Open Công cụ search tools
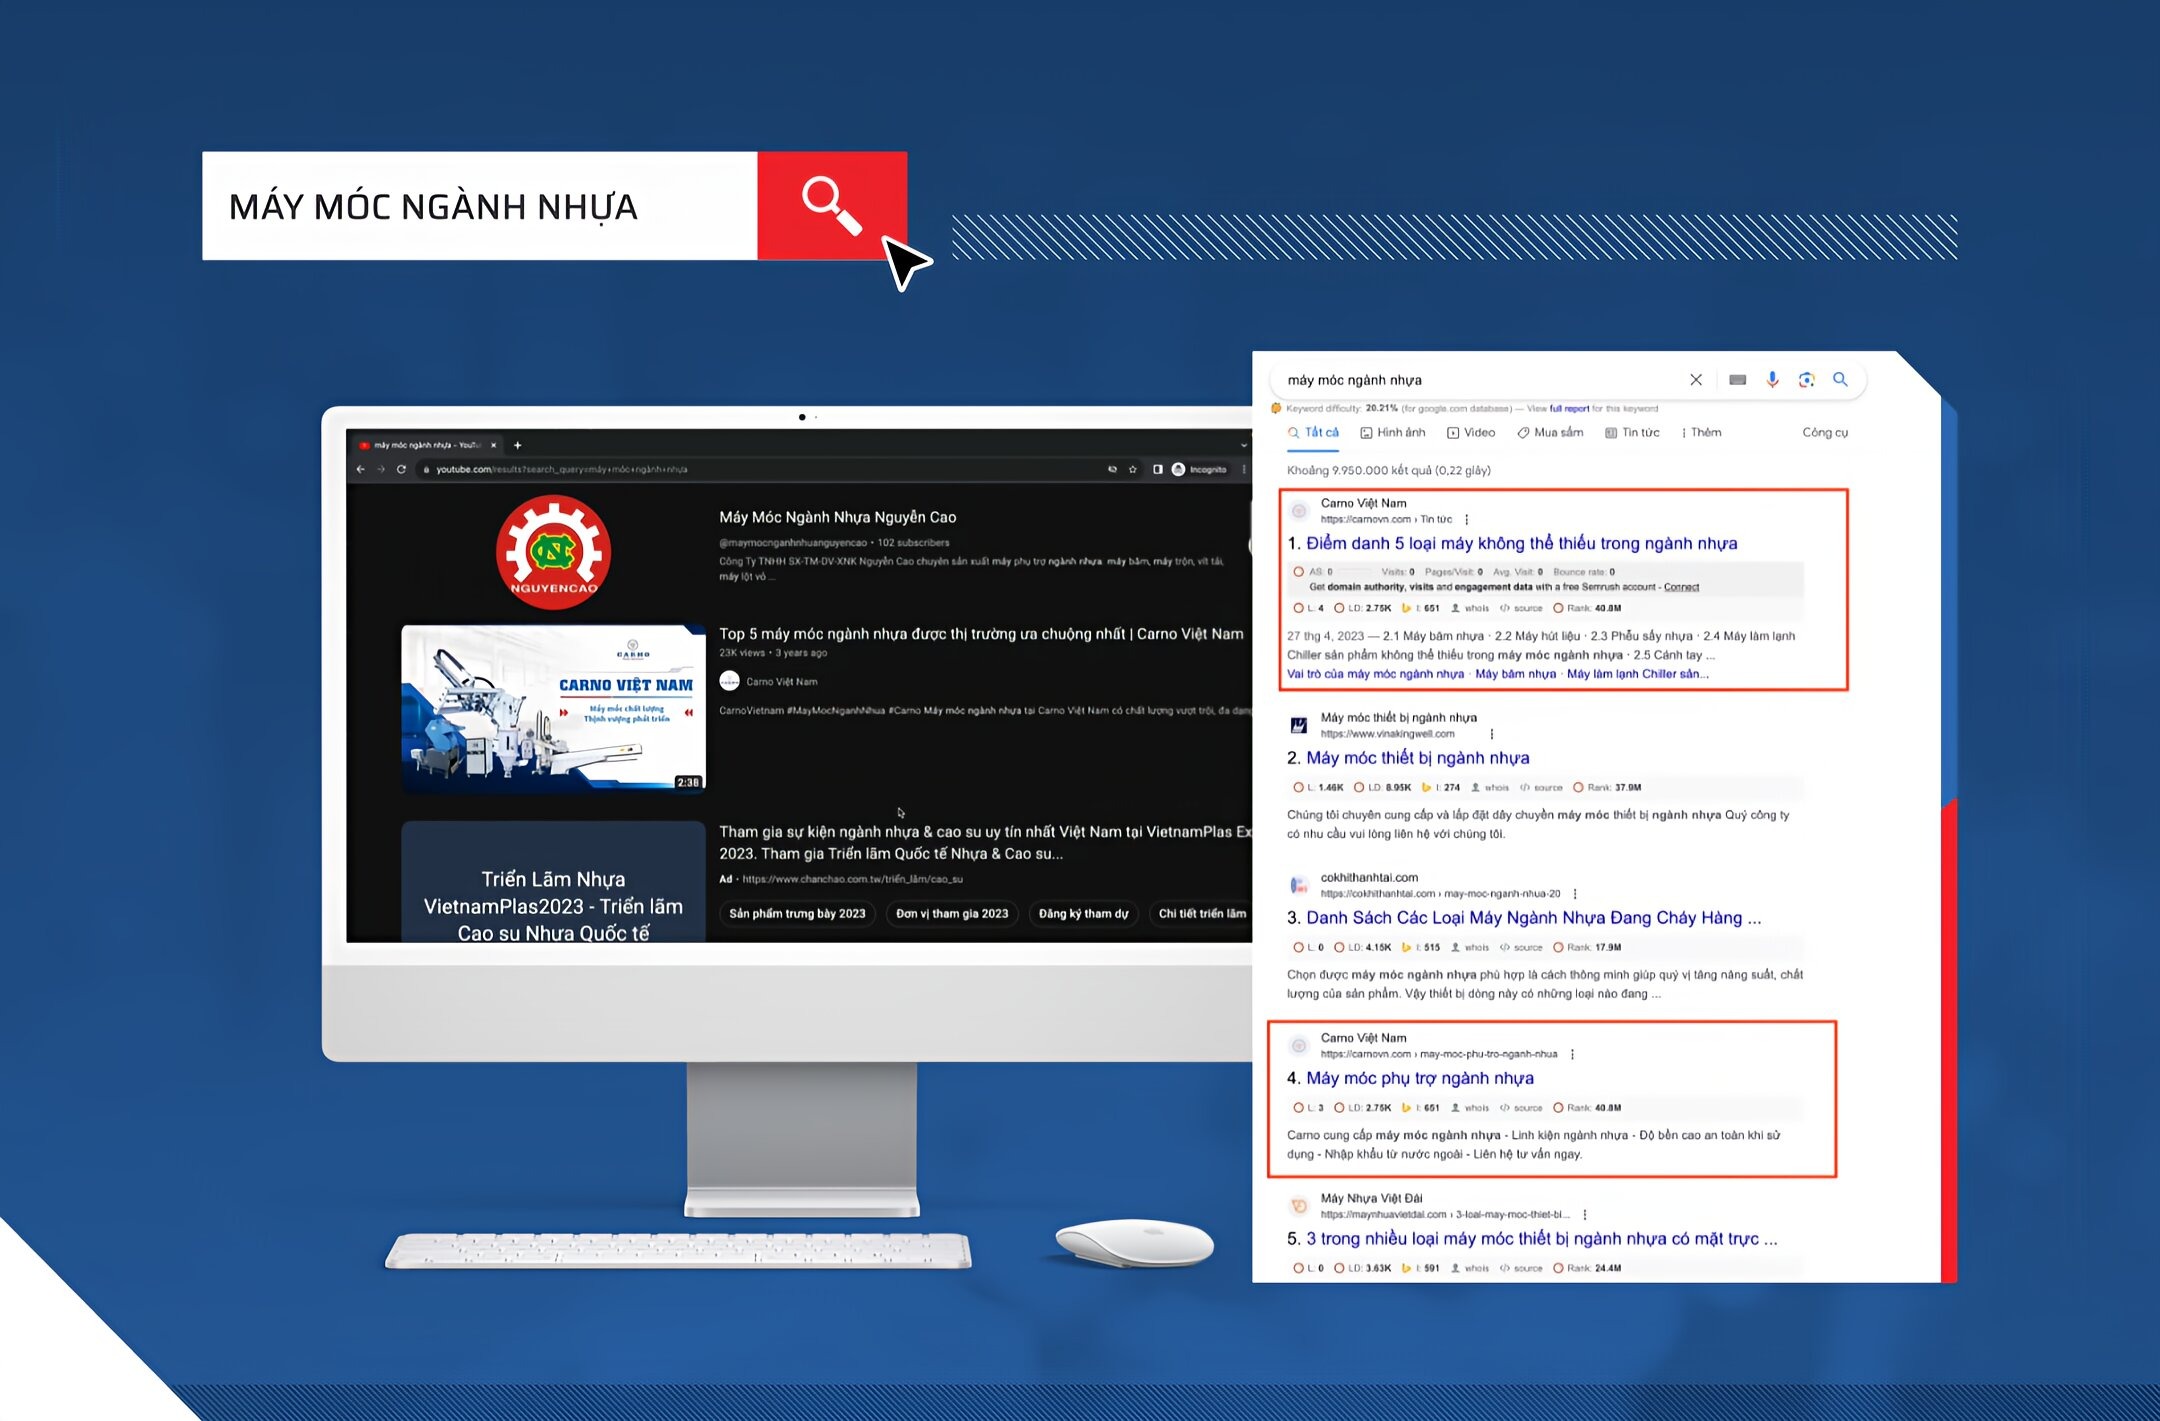 tap(1825, 433)
